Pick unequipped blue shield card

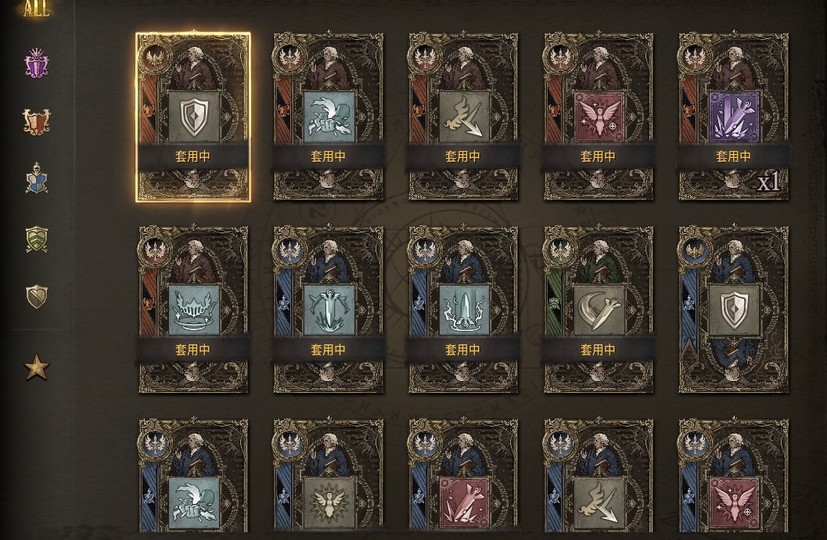[733, 310]
